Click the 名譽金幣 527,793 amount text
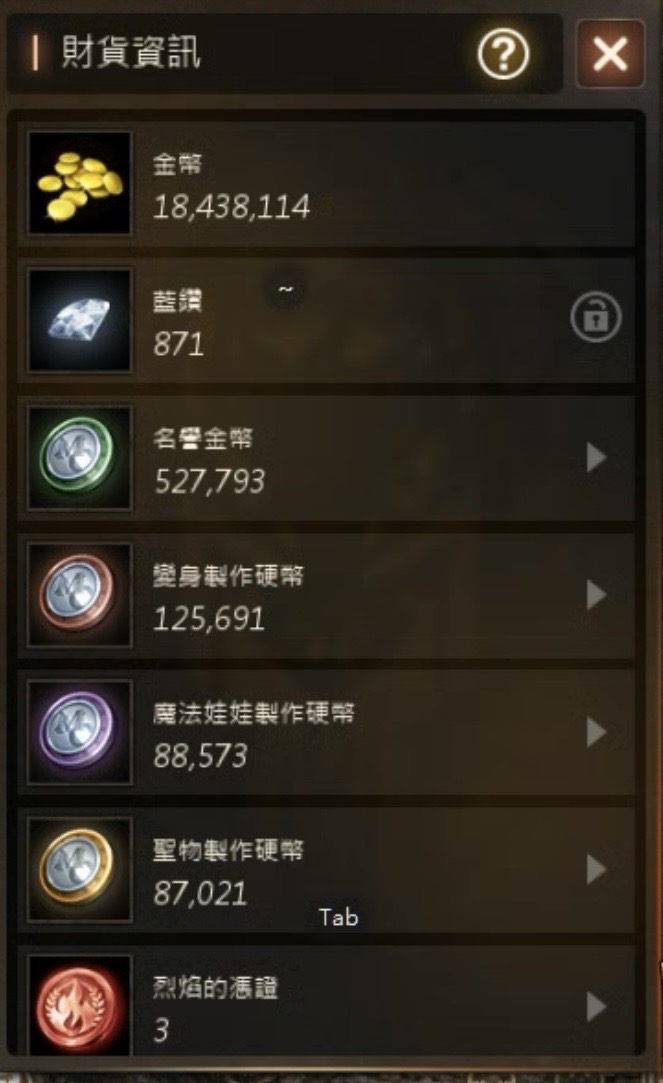The width and height of the screenshot is (663, 1083). click(x=209, y=481)
